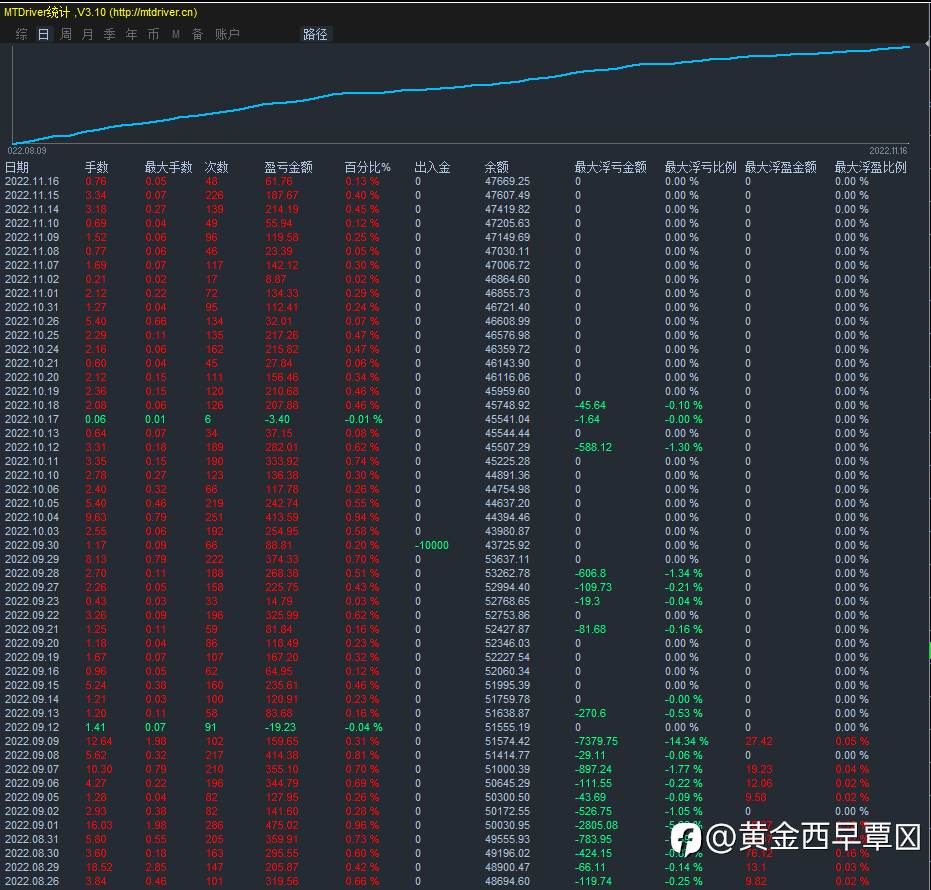Open the 币 currency tab
The height and width of the screenshot is (890, 931).
tap(153, 34)
